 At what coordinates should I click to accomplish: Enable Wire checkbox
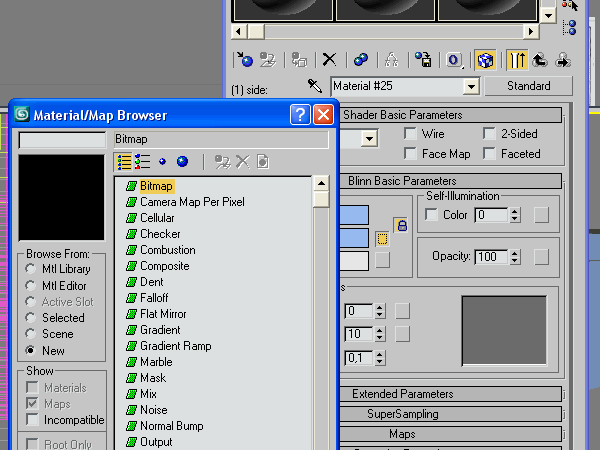point(410,134)
